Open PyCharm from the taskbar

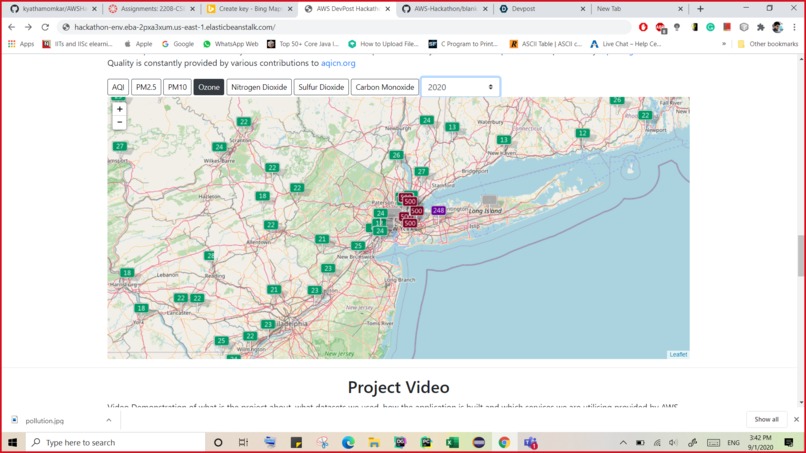(426, 442)
